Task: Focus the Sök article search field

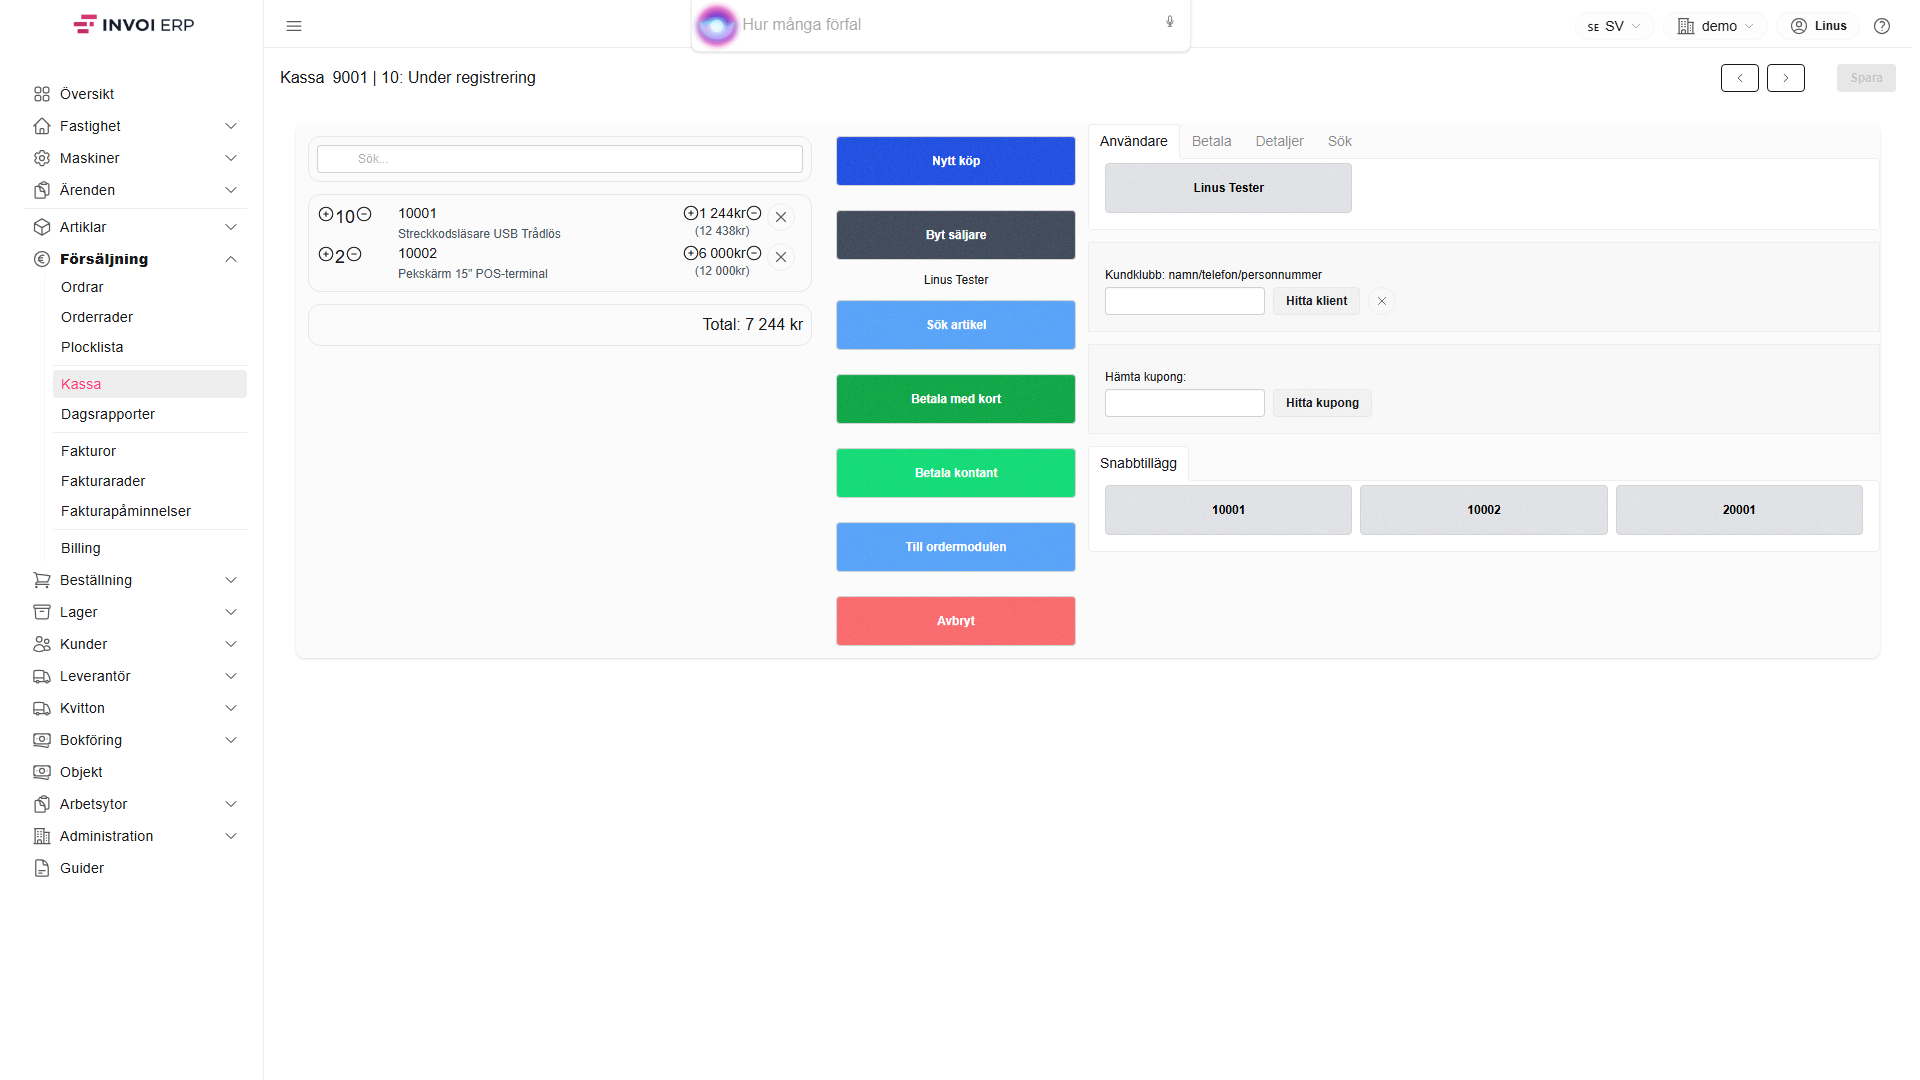Action: (x=560, y=159)
